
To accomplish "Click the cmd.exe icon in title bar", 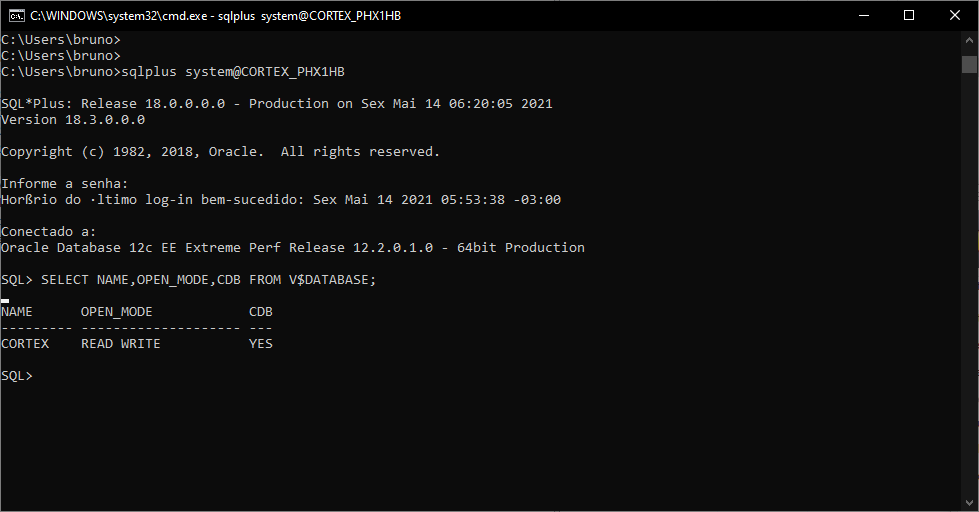I will [x=17, y=16].
